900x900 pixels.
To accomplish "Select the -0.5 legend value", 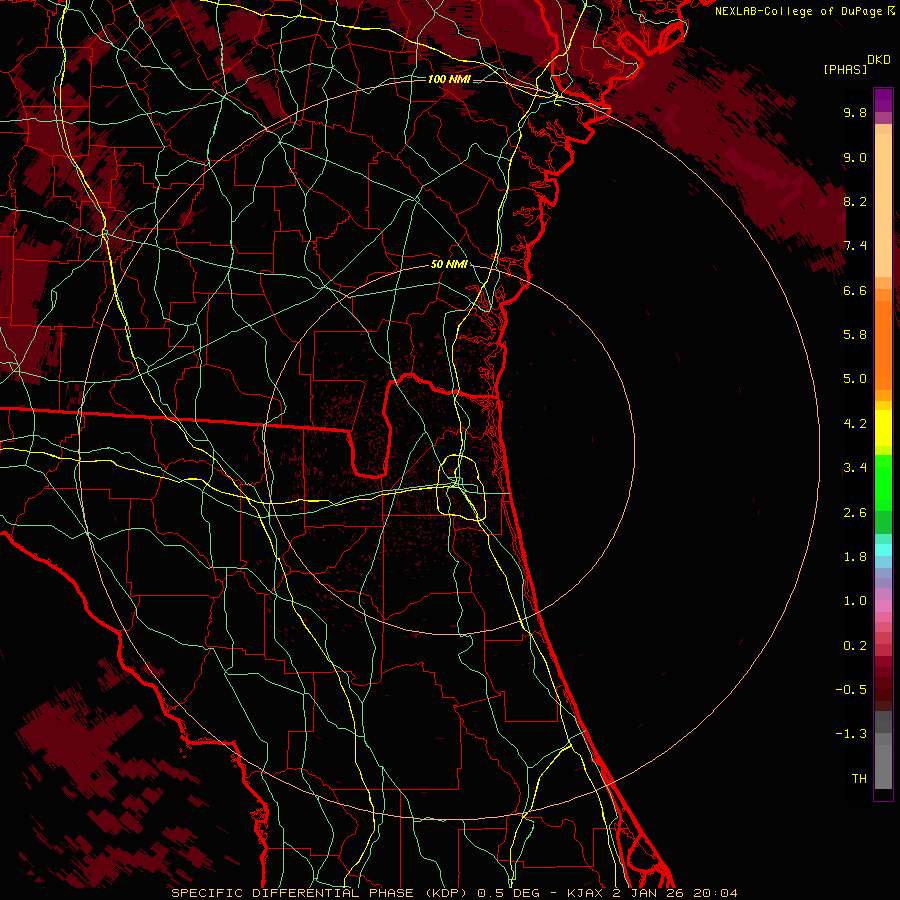I will coord(851,690).
